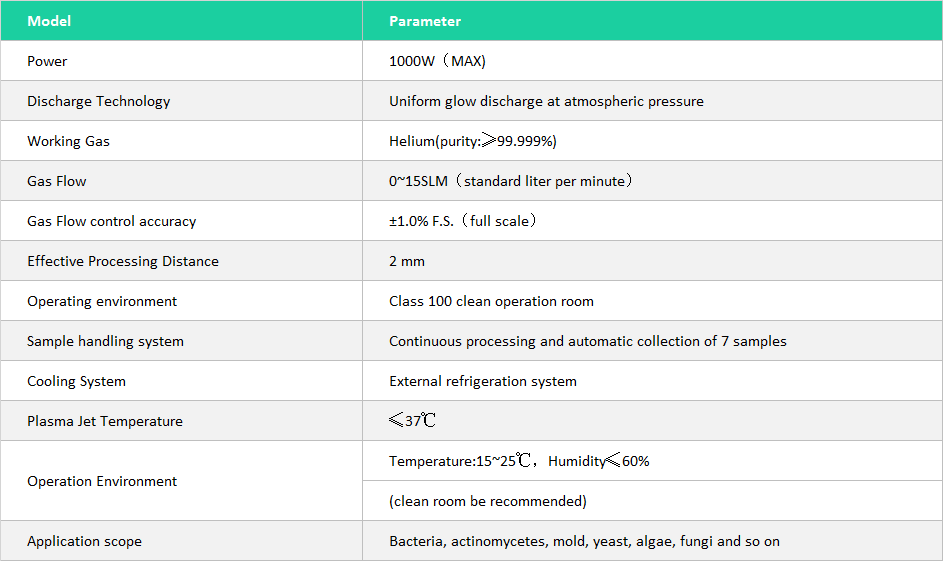Click the "Bacteria, actinomycetes, mold" application text

click(584, 541)
